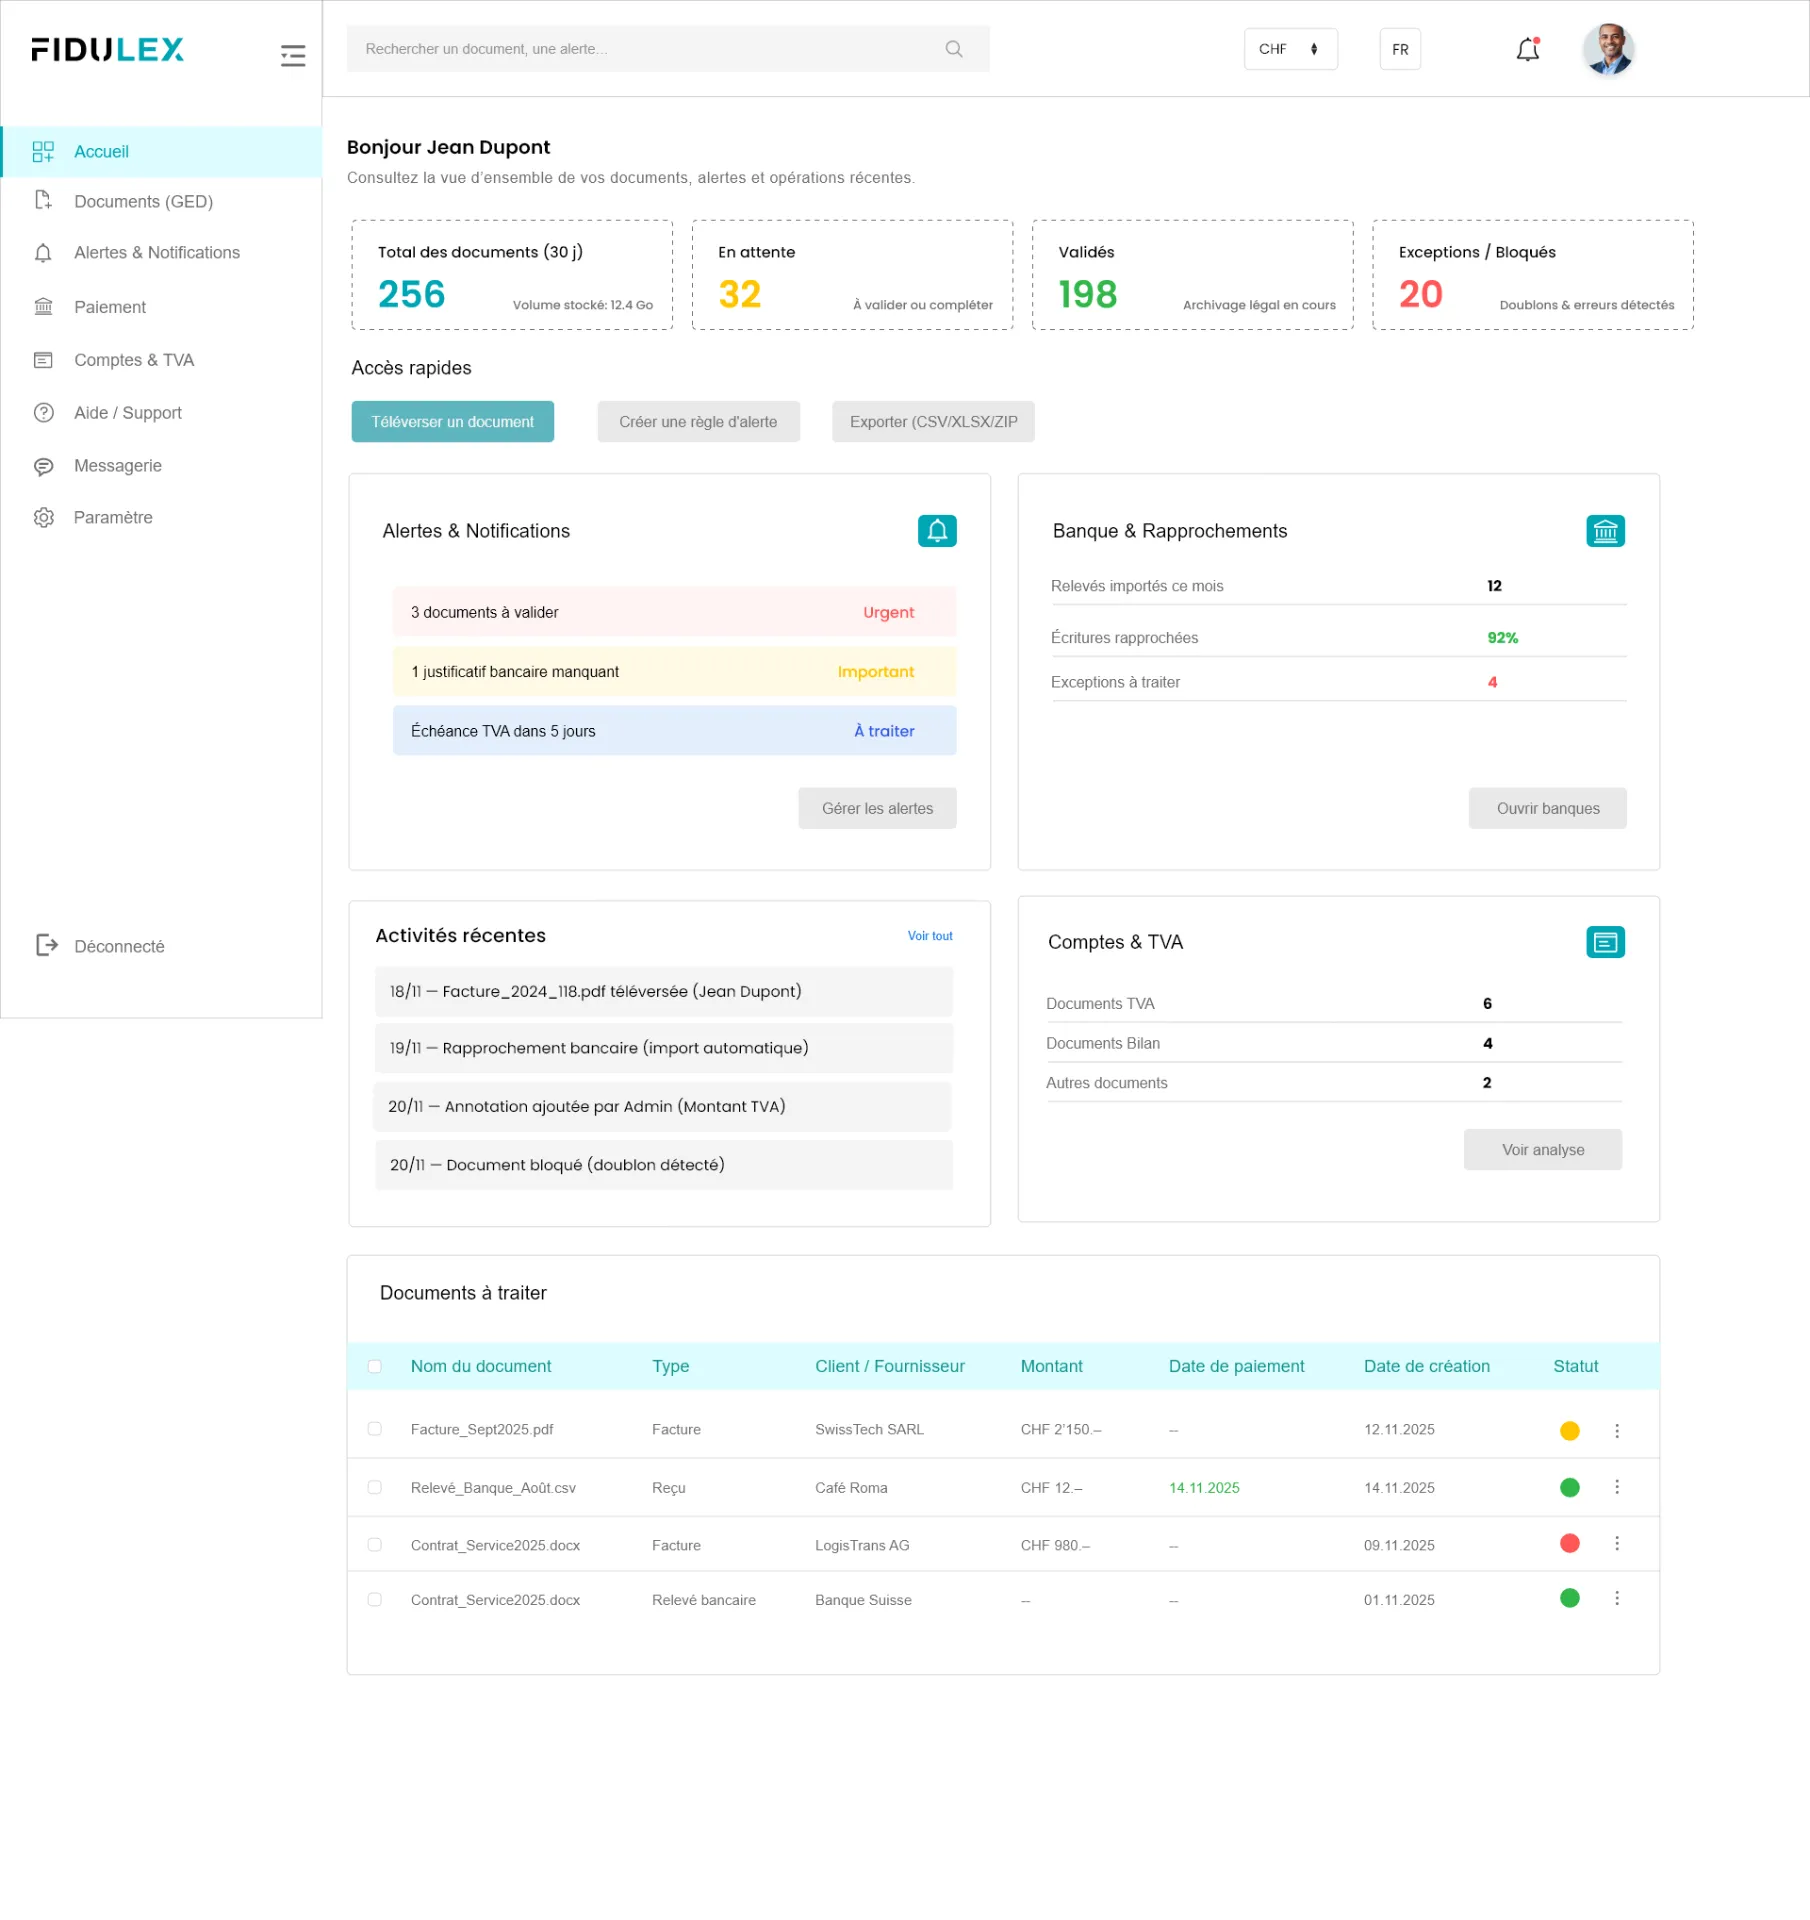Click the Voir tout link

tap(929, 936)
